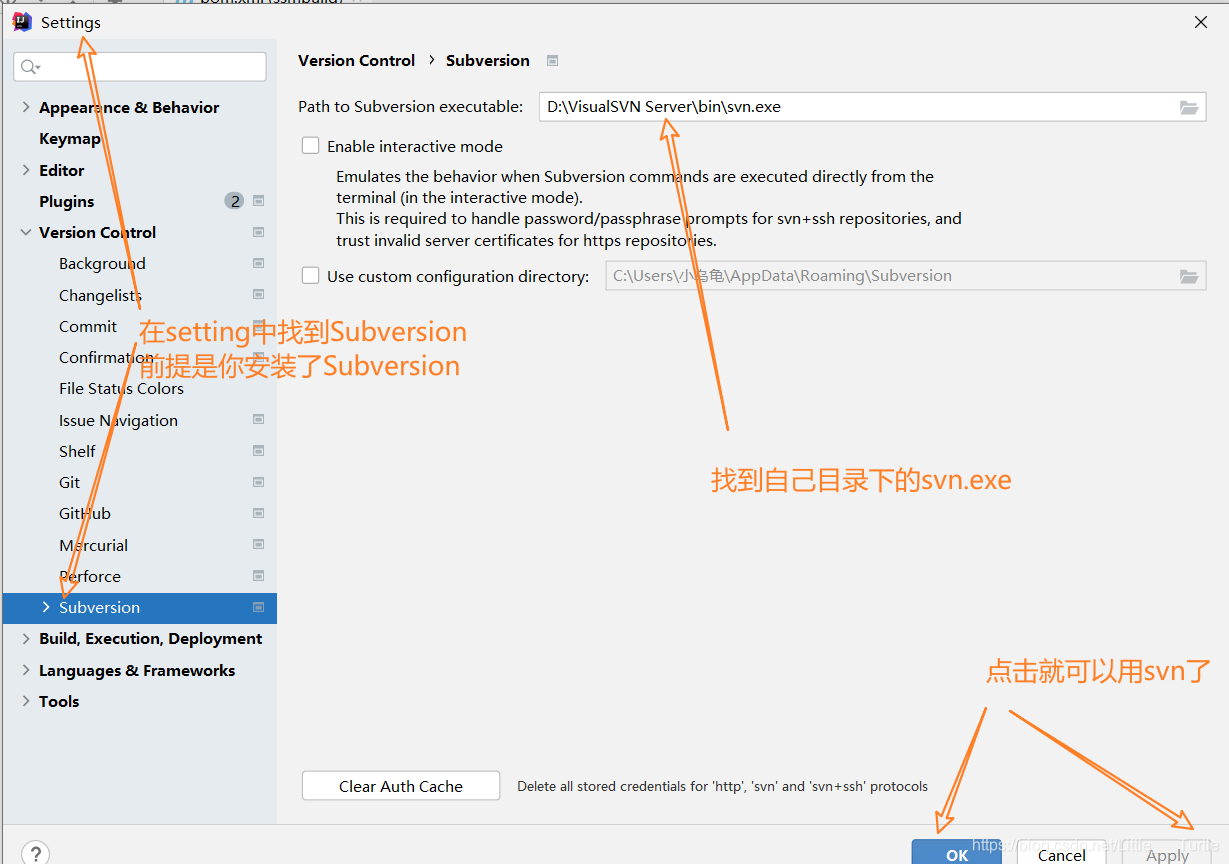Click the Apply button

pyautogui.click(x=1167, y=853)
